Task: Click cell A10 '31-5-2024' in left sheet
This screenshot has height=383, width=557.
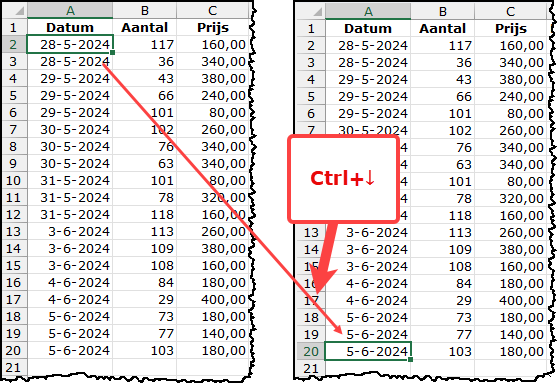Action: [x=70, y=180]
